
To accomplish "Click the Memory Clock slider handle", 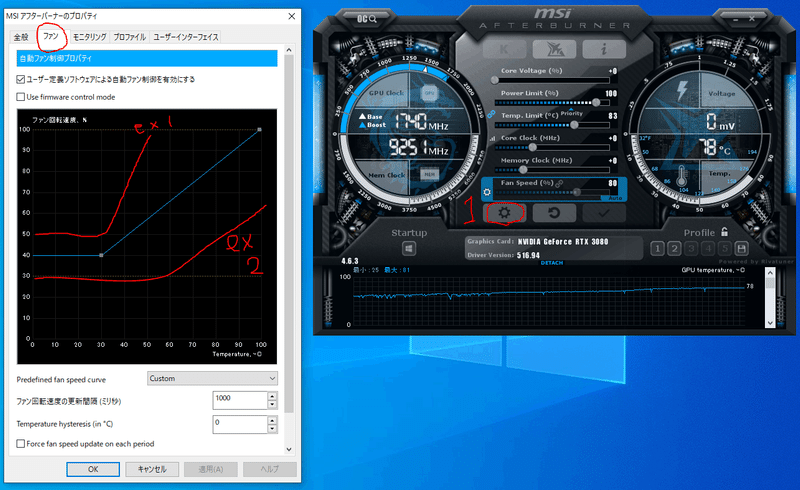I will click(x=522, y=170).
